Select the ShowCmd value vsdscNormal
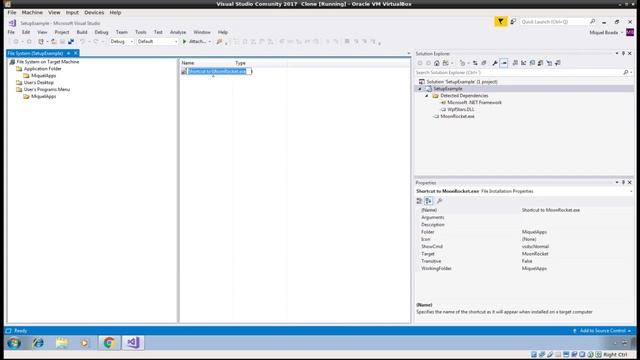 coord(535,247)
